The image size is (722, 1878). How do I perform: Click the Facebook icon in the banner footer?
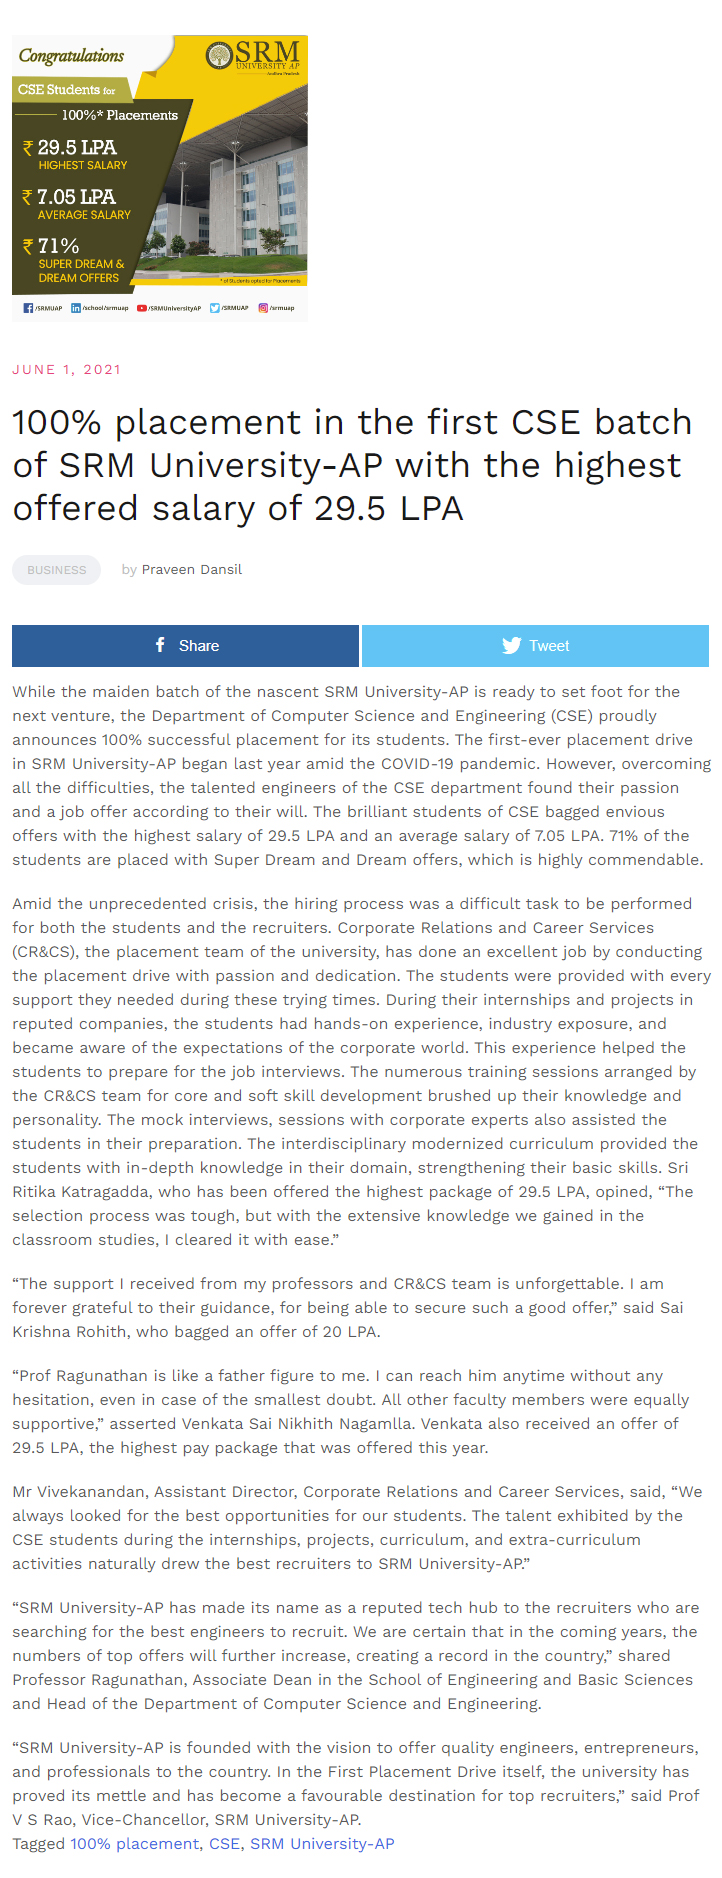tap(28, 308)
